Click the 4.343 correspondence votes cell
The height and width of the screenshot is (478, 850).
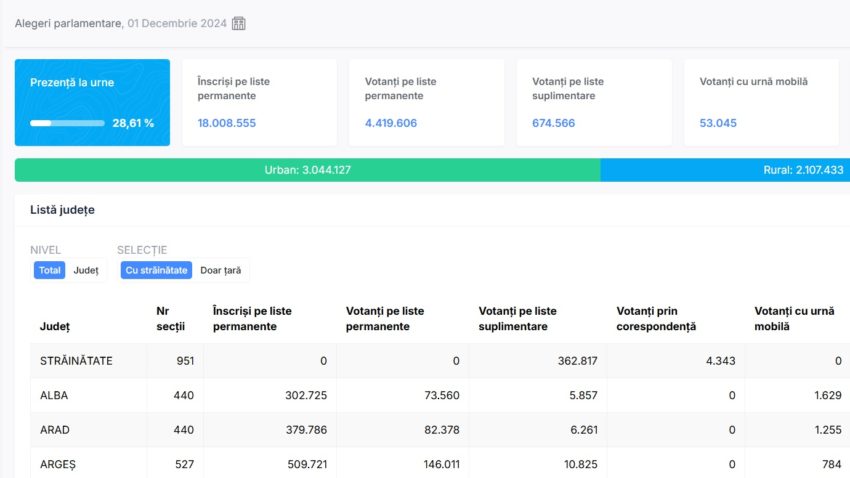click(720, 361)
